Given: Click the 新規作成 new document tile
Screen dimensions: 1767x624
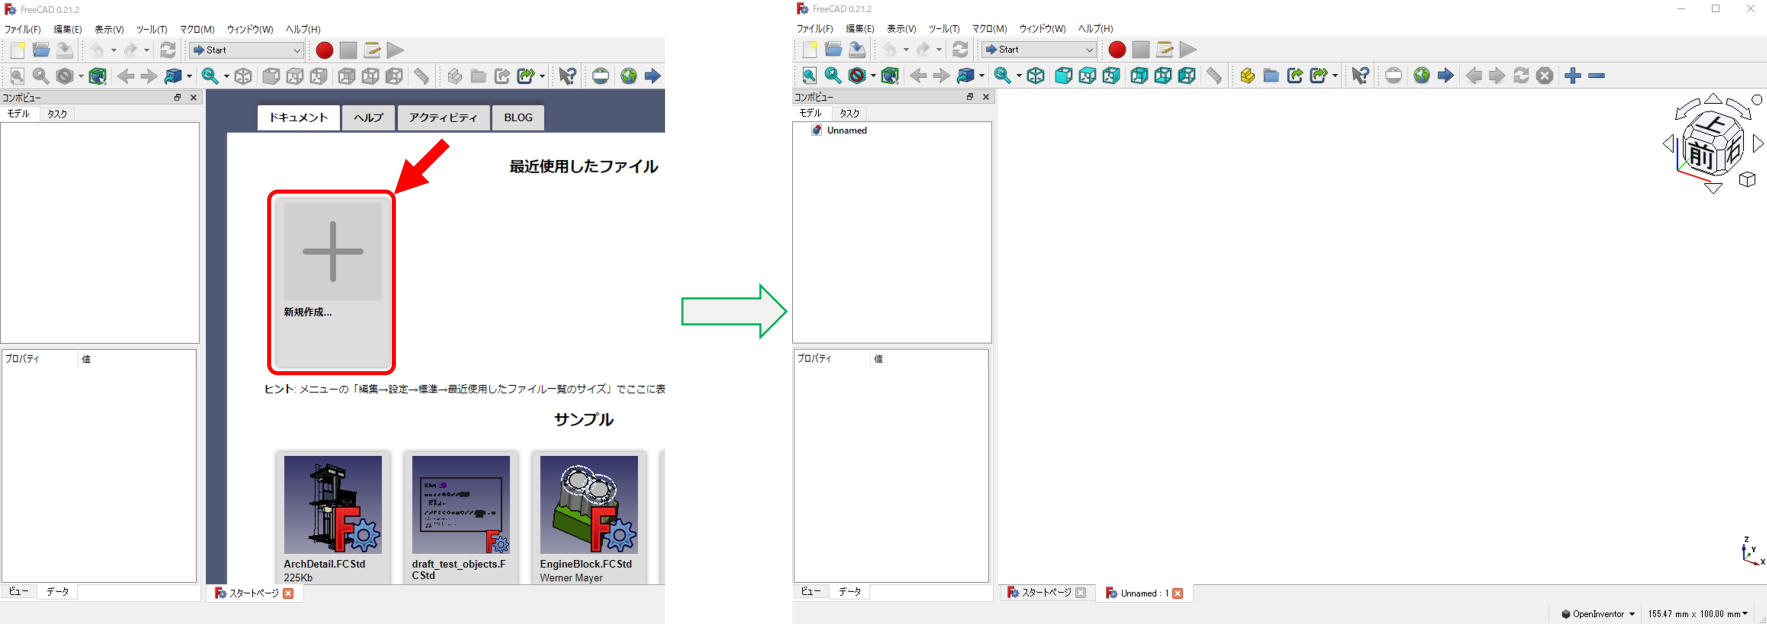Looking at the screenshot, I should coord(332,280).
